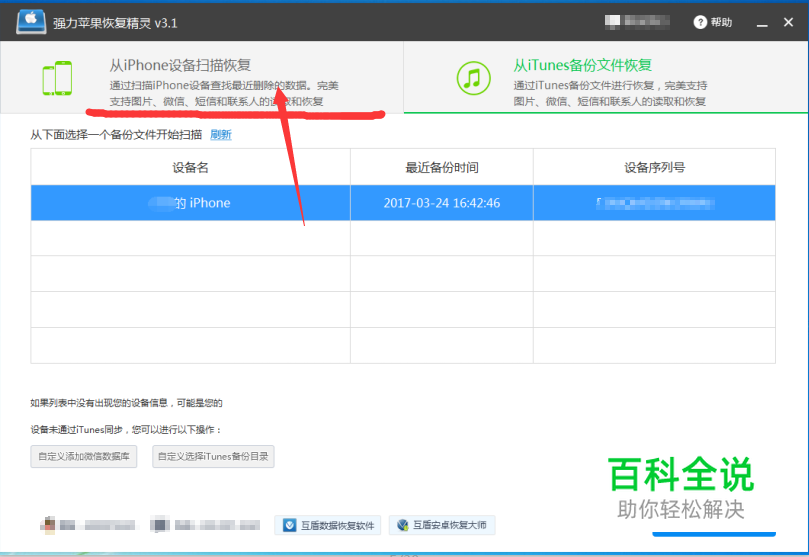Screen dimensions: 809x557
Task: Click the icon on 互盾安卓恢复大师
Action: pos(402,525)
